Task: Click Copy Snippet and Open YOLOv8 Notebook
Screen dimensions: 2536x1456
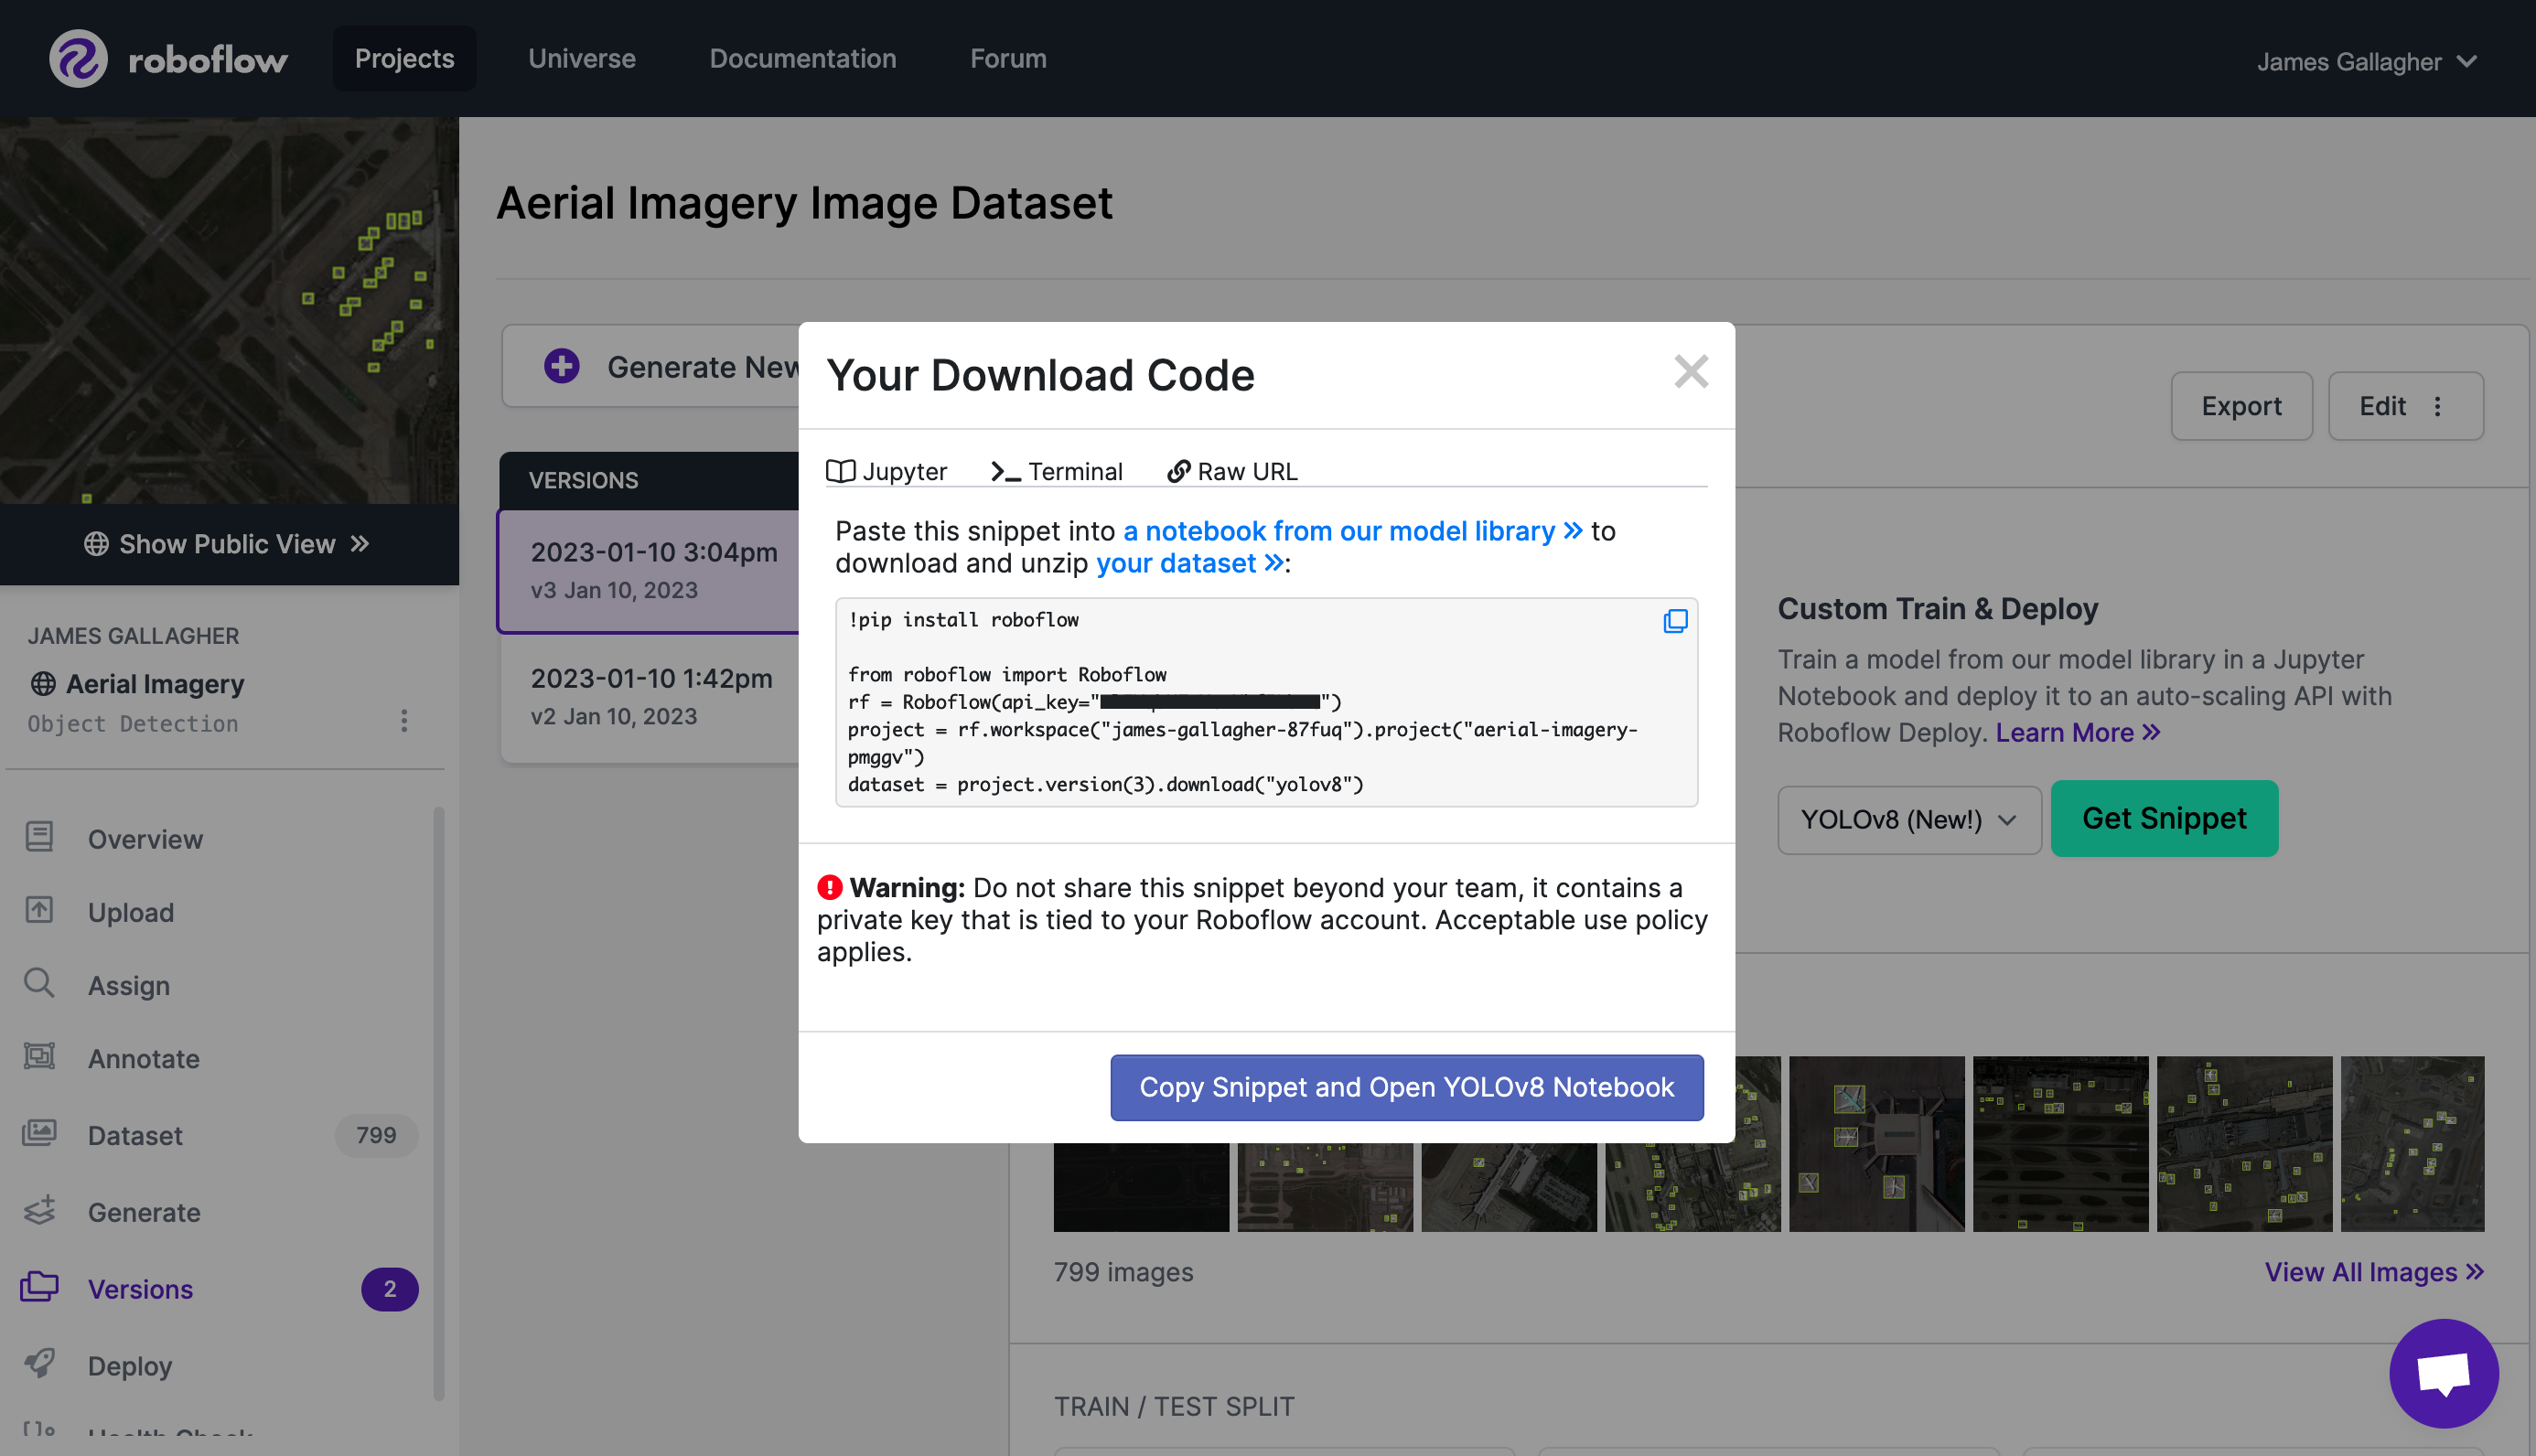Action: (1407, 1087)
